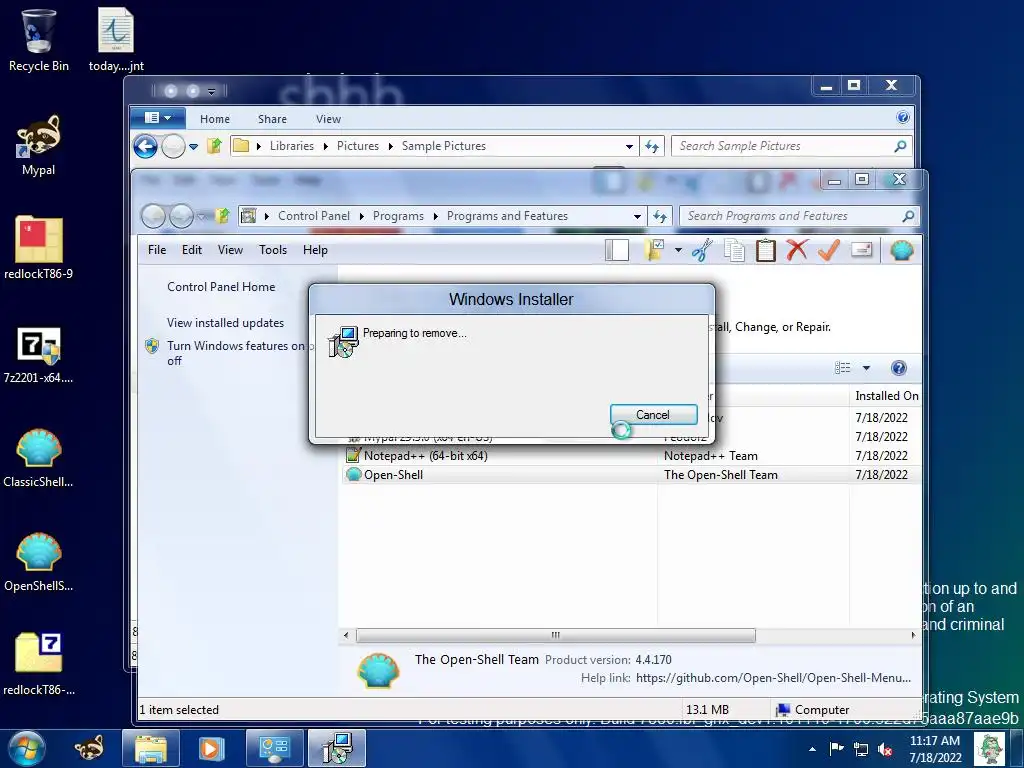Toggle the navigation pane toolbar icon

coord(616,250)
